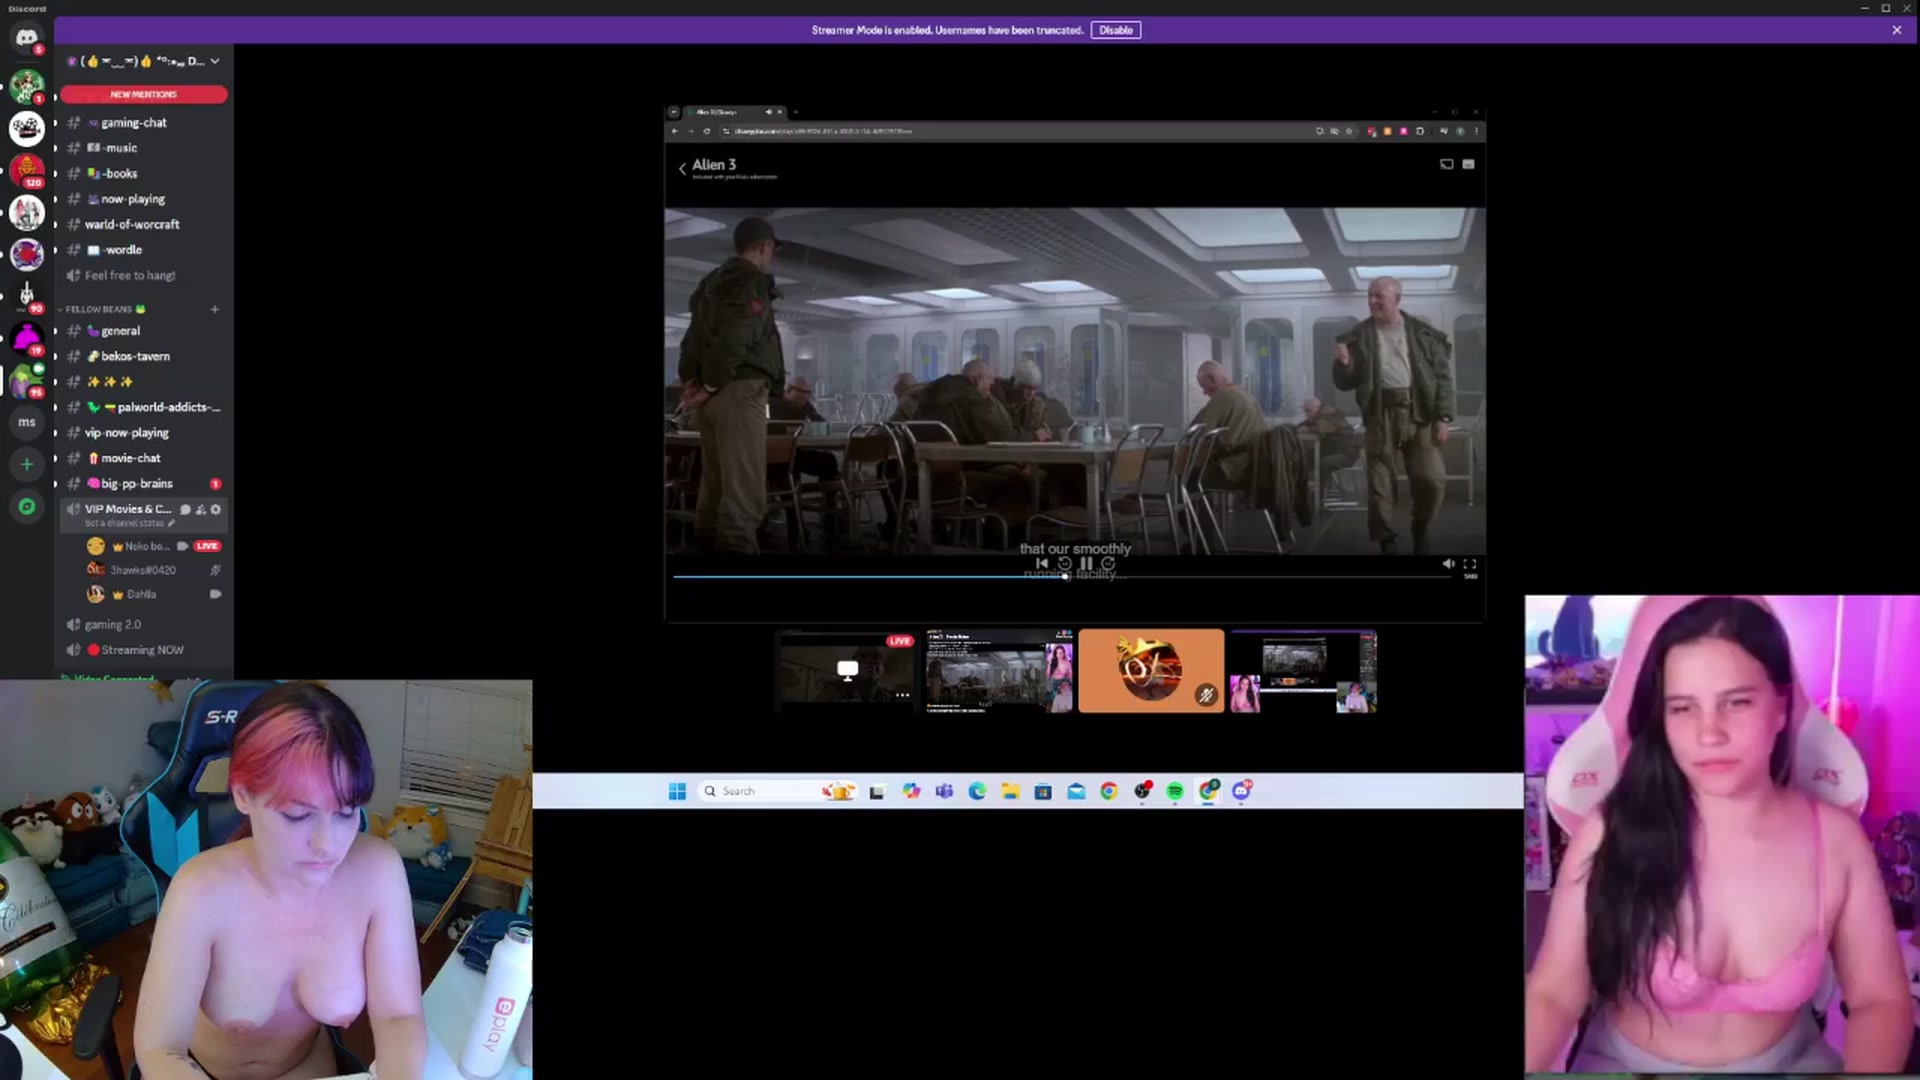Seek along the movie progress bar
The height and width of the screenshot is (1080, 1920).
(1062, 577)
